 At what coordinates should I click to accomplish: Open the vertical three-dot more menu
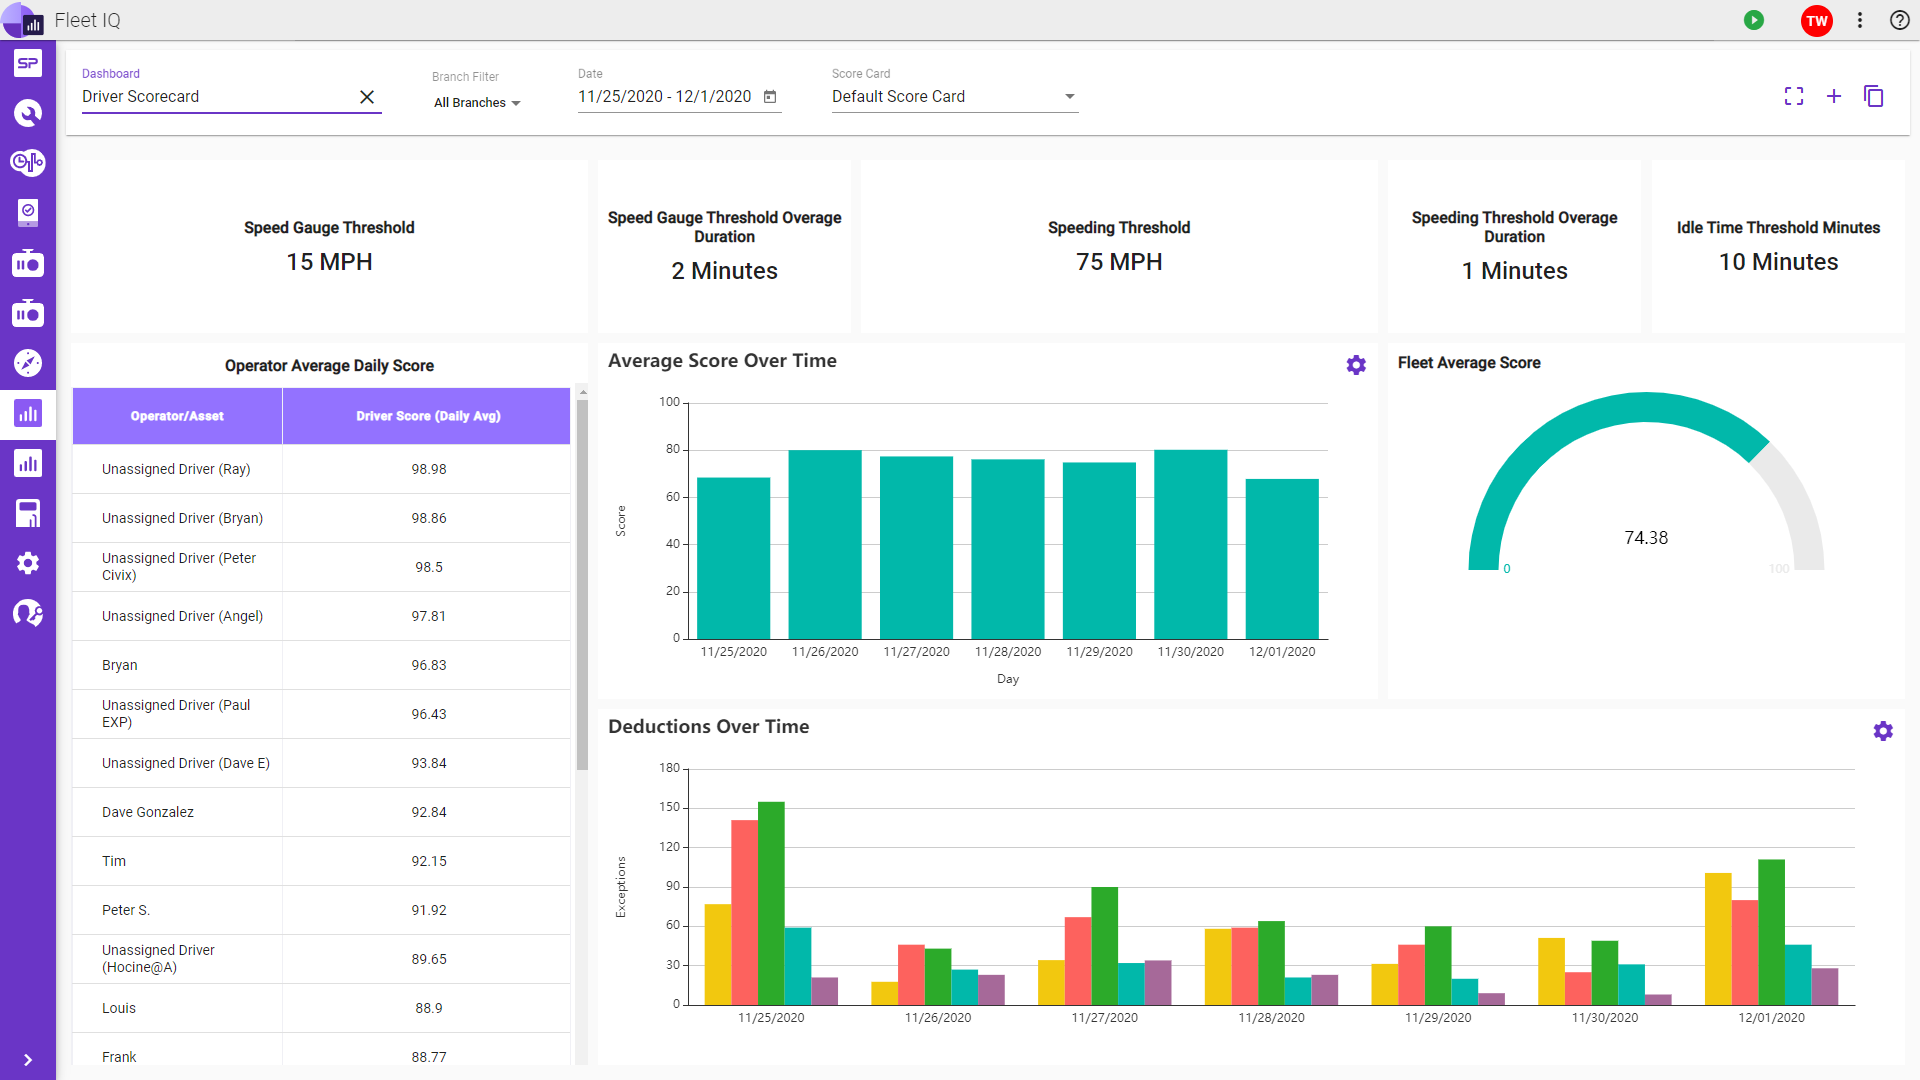[x=1860, y=20]
